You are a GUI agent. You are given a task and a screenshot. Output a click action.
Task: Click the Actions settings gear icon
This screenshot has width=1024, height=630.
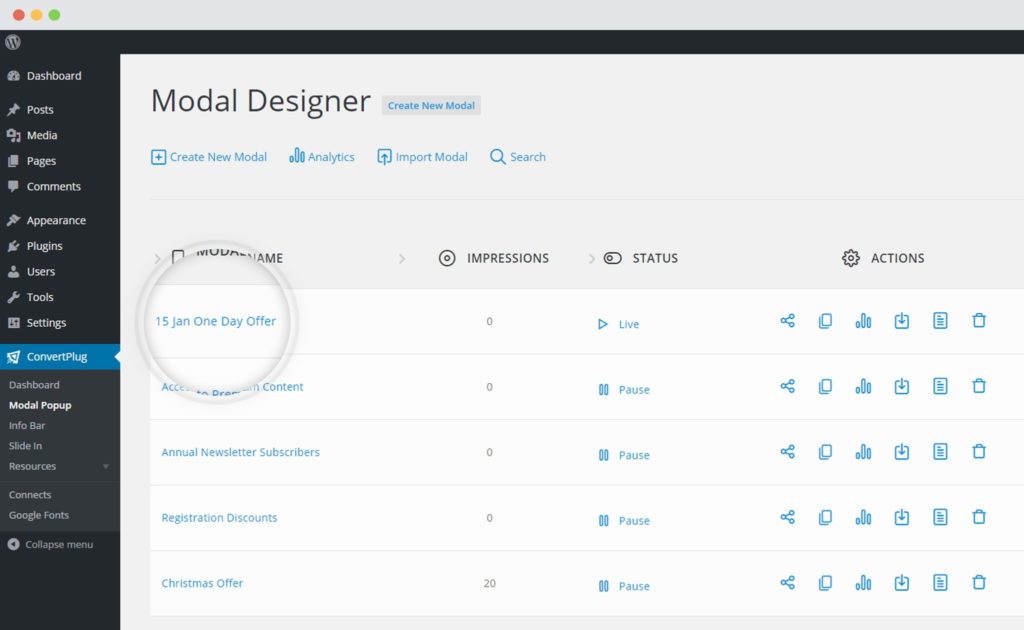[x=851, y=257]
